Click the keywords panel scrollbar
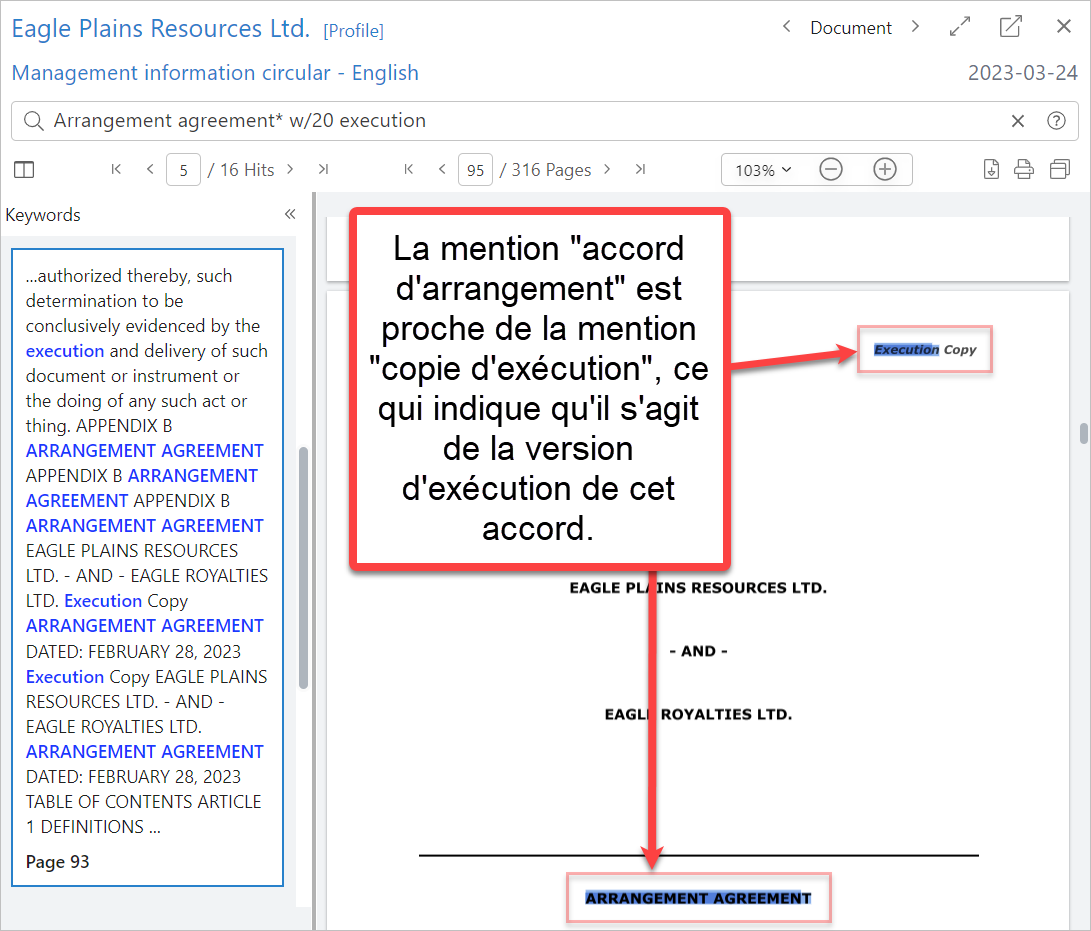Screen dimensions: 1091x931 pos(303,567)
